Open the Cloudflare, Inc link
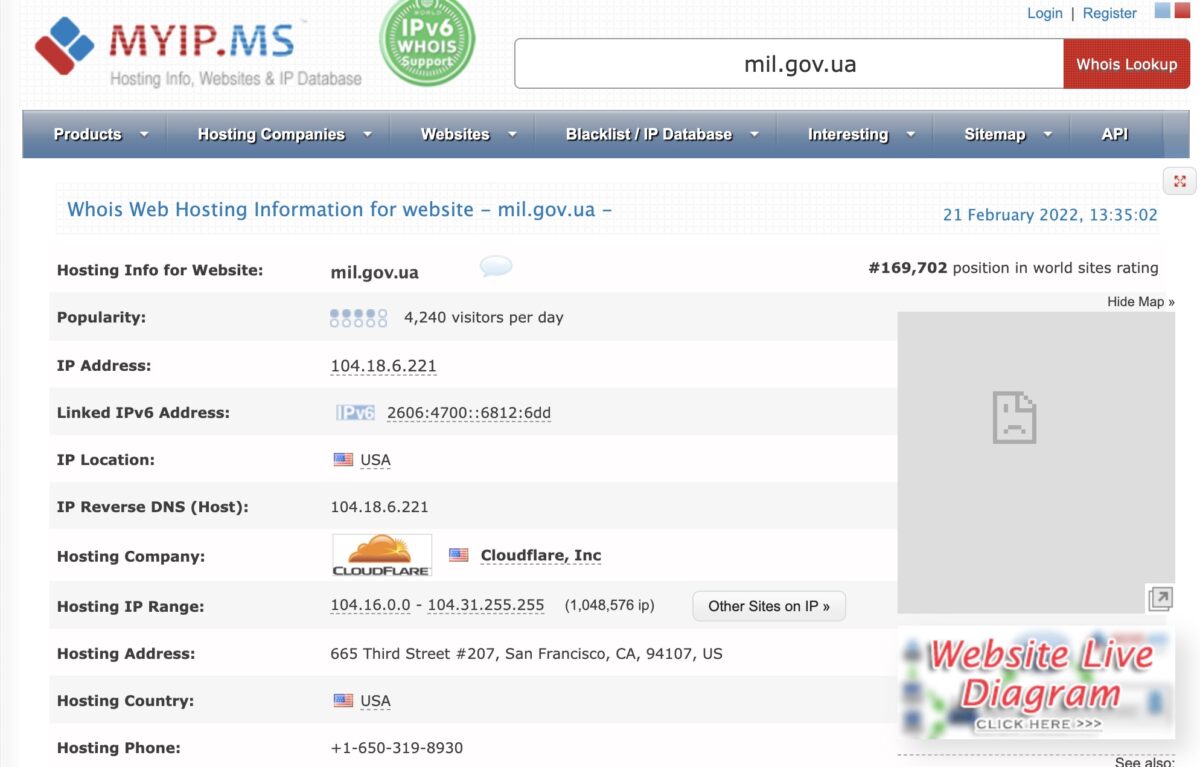This screenshot has width=1200, height=767. click(x=541, y=555)
